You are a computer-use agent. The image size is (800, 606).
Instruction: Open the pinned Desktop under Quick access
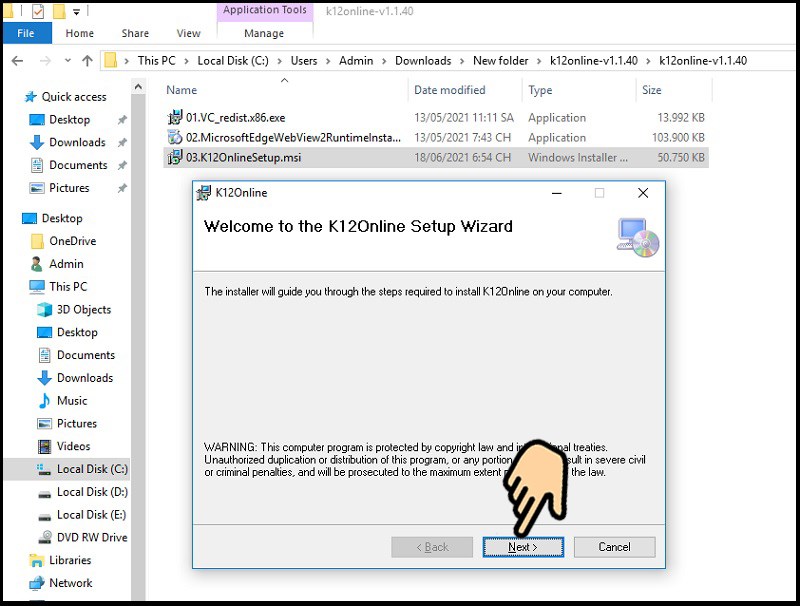tap(69, 120)
